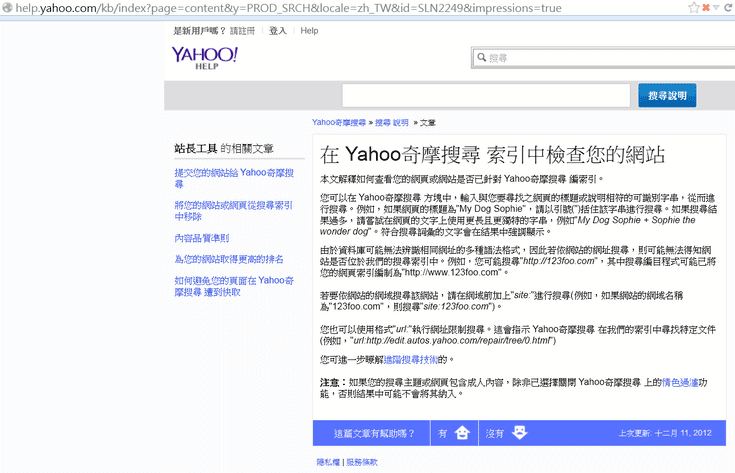Click 上次更新: 十二月 11, 2012 text
The image size is (735, 473).
(x=665, y=433)
